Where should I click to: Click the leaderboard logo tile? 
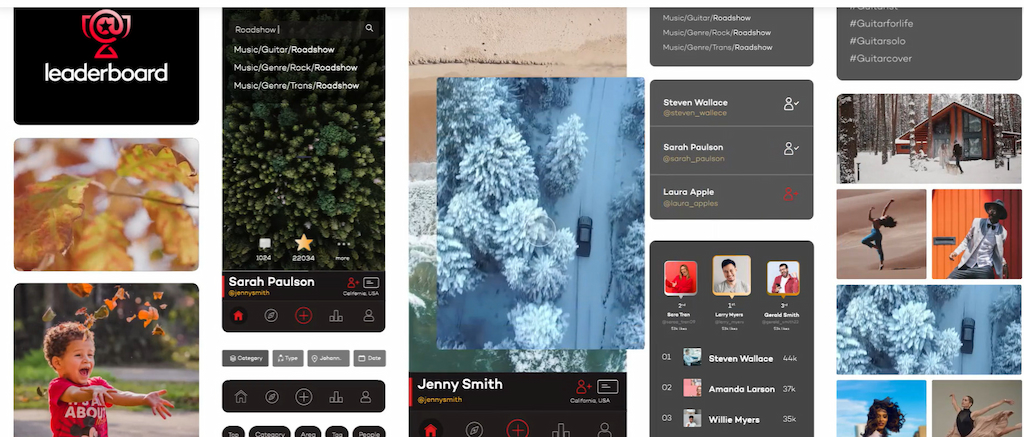pos(105,61)
